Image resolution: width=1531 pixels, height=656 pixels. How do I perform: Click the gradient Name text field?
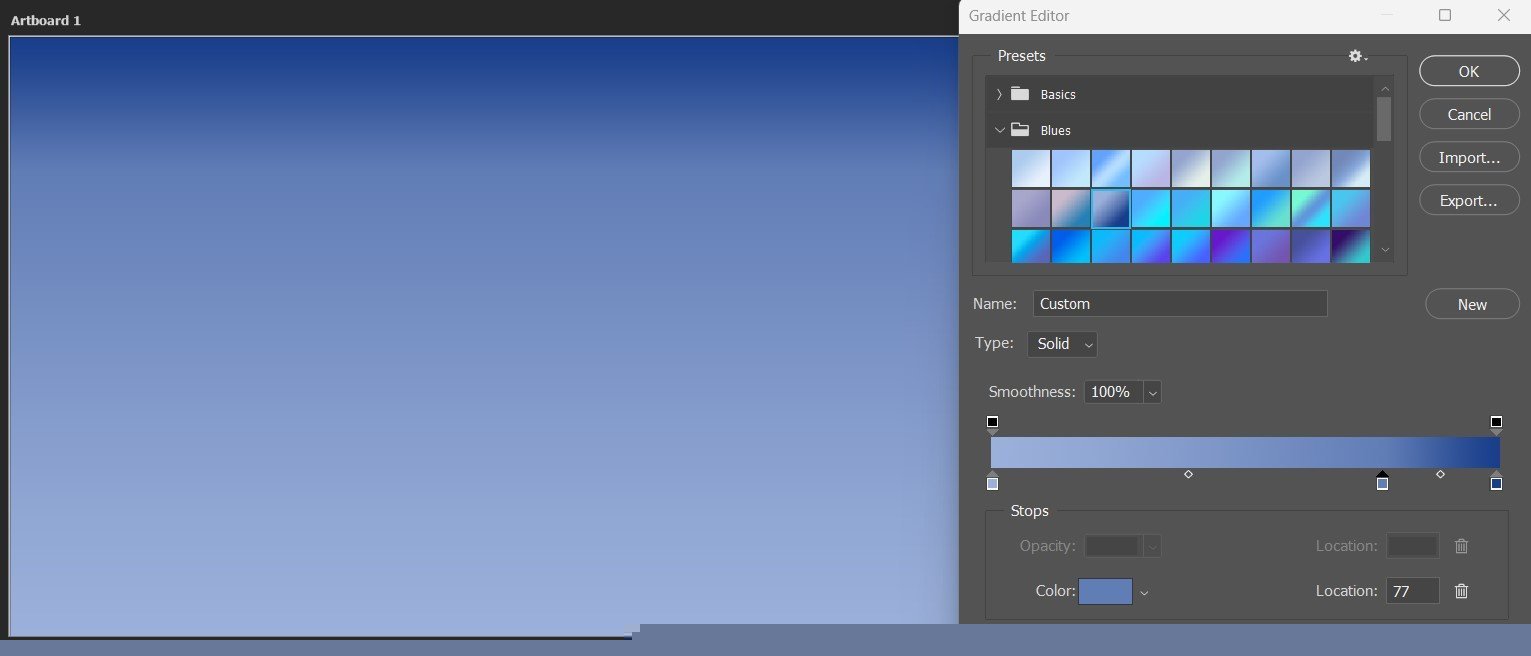click(1180, 304)
